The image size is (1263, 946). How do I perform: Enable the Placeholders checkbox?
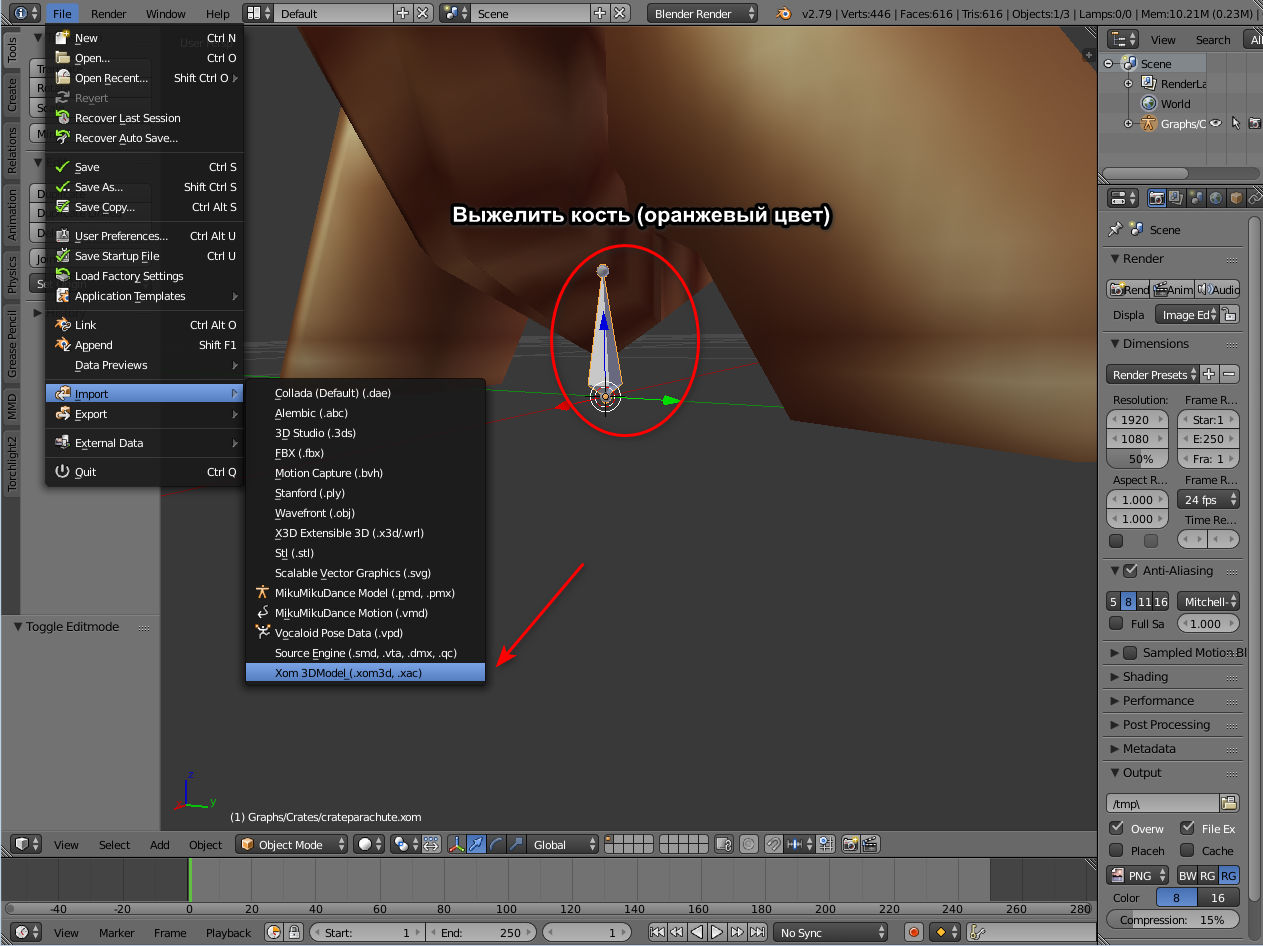pos(1116,850)
